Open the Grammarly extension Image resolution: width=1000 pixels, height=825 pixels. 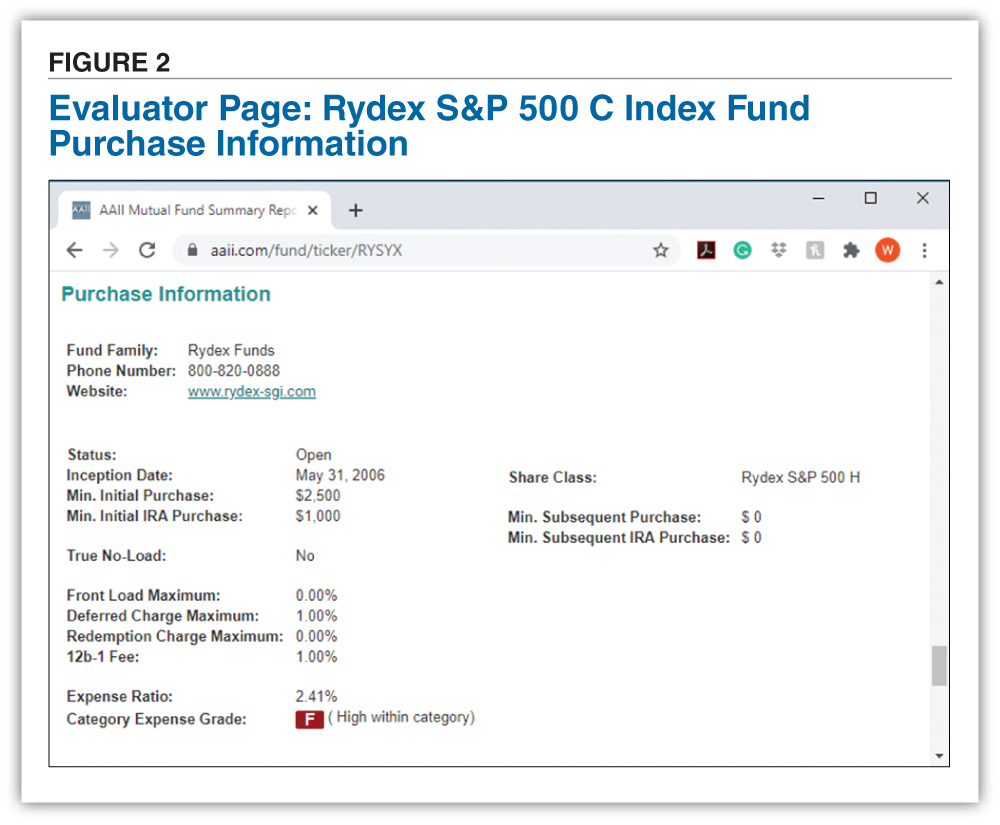pos(742,250)
